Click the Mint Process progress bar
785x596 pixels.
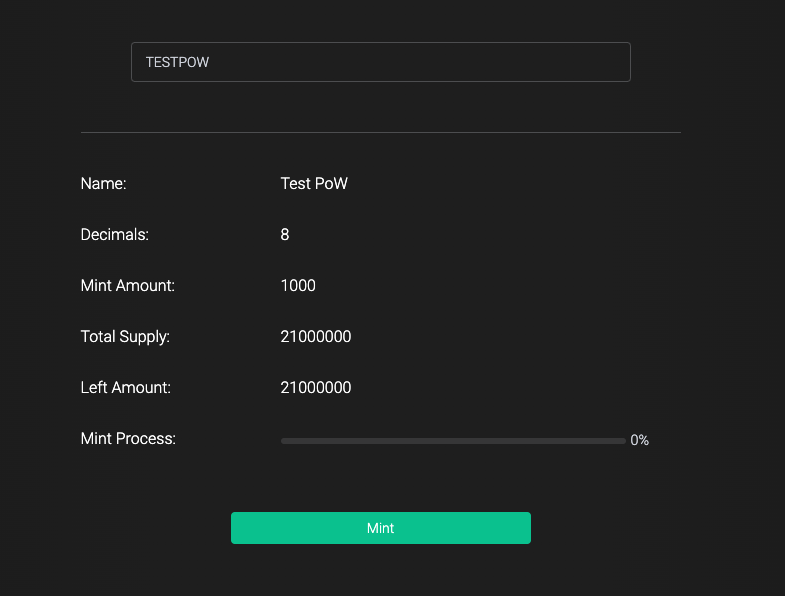tap(453, 440)
